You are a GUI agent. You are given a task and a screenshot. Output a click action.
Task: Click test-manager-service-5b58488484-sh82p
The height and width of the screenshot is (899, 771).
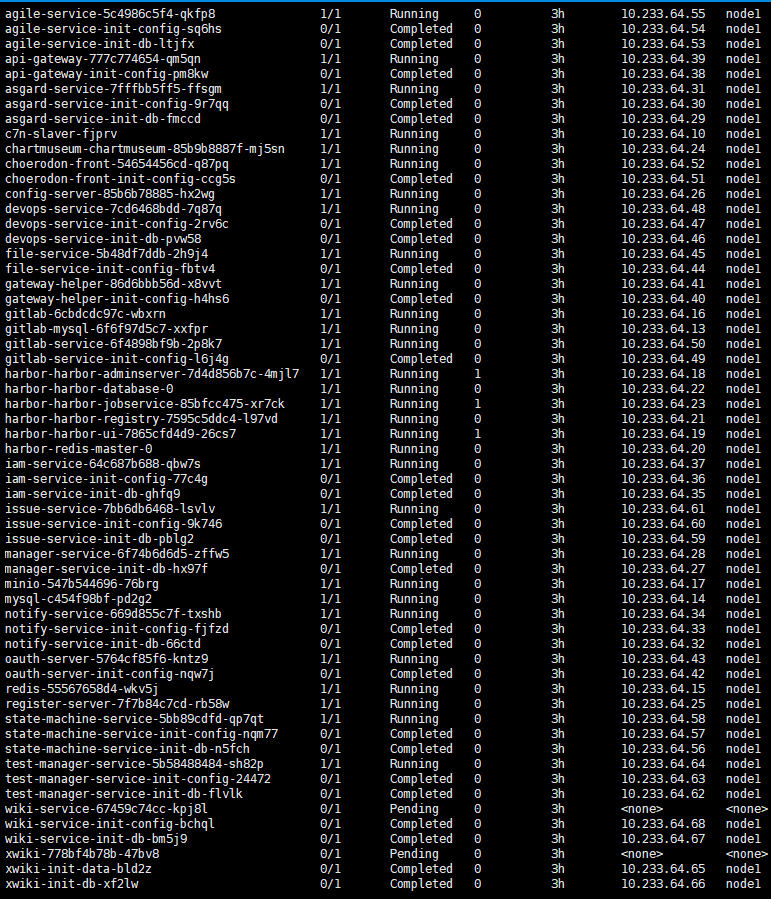tap(135, 764)
